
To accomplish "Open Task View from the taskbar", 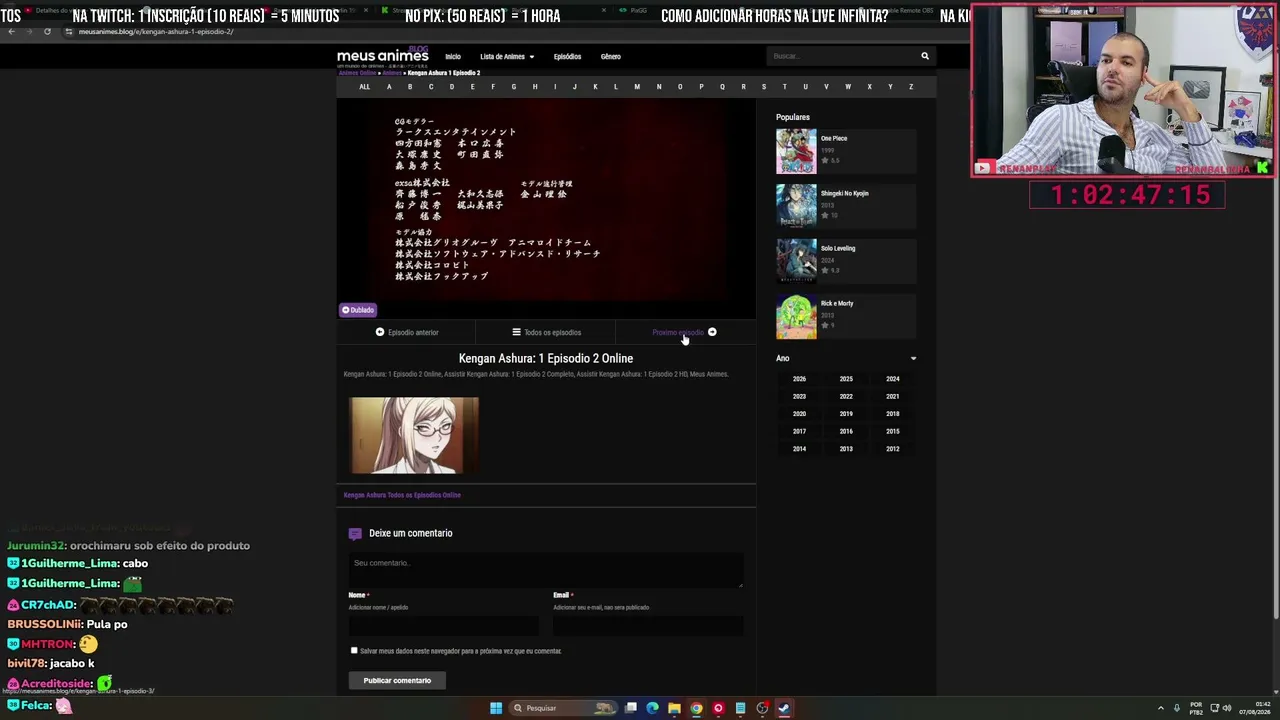I will click(631, 708).
